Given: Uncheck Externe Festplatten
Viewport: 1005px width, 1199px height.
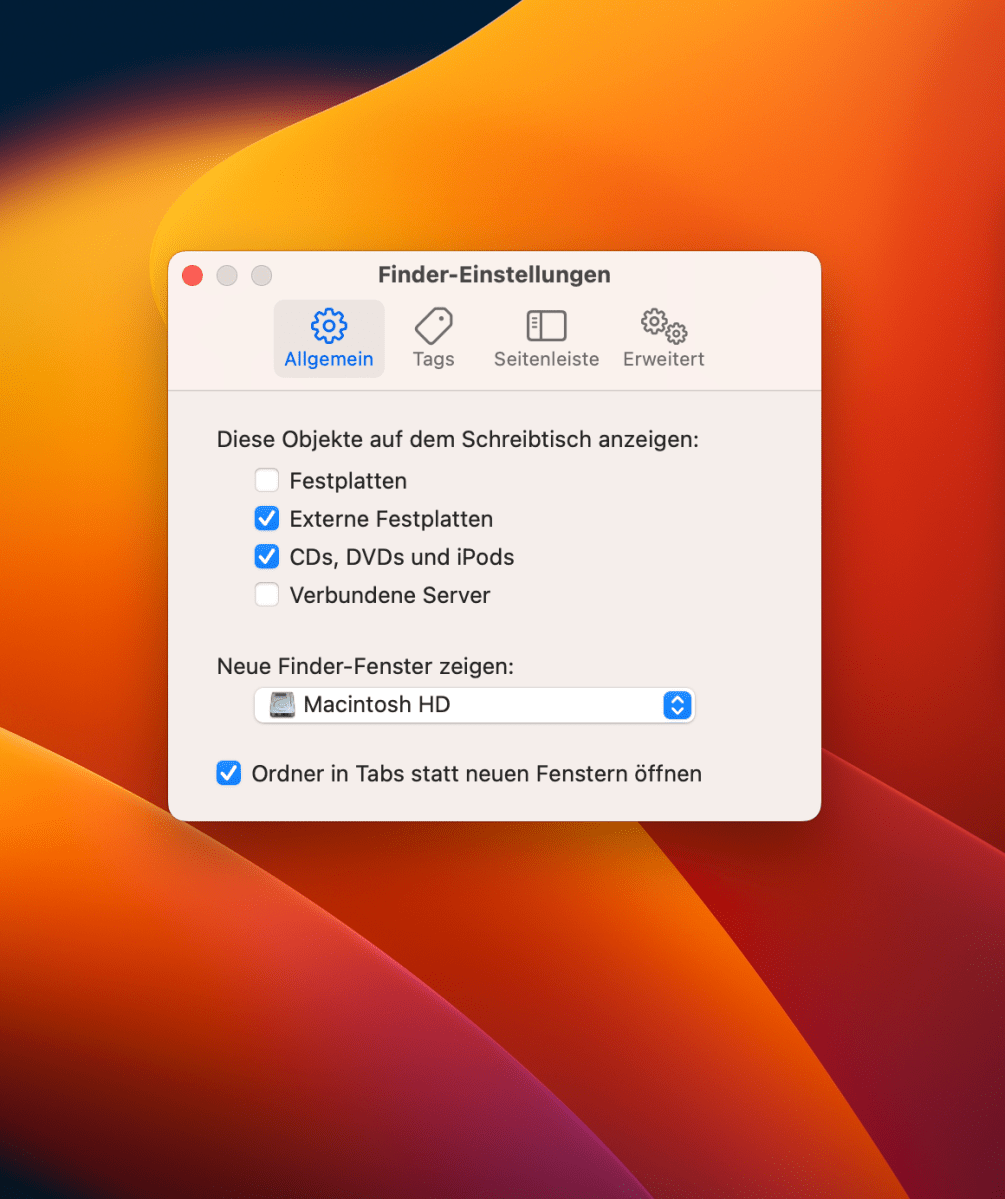Looking at the screenshot, I should [x=267, y=518].
